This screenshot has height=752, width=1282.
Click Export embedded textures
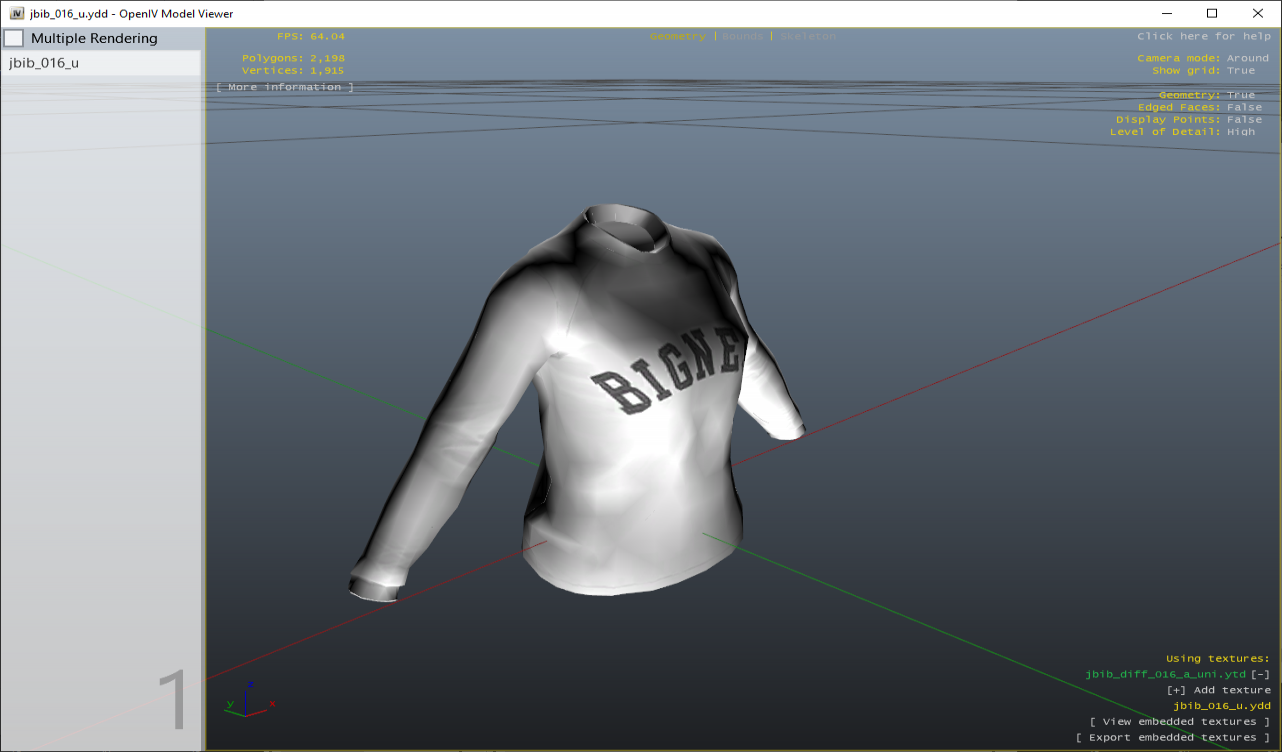coord(1180,737)
